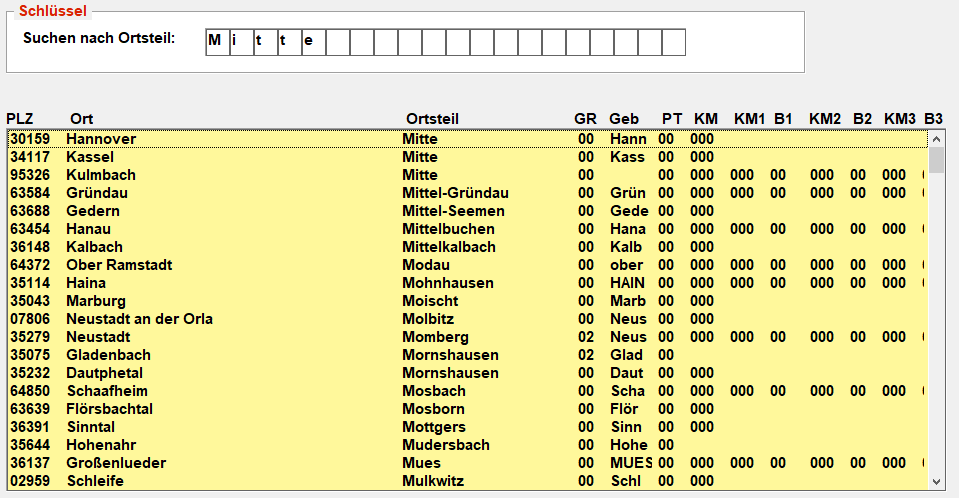Click the first search box containing M
Screen dimensions: 959x498
tap(218, 42)
